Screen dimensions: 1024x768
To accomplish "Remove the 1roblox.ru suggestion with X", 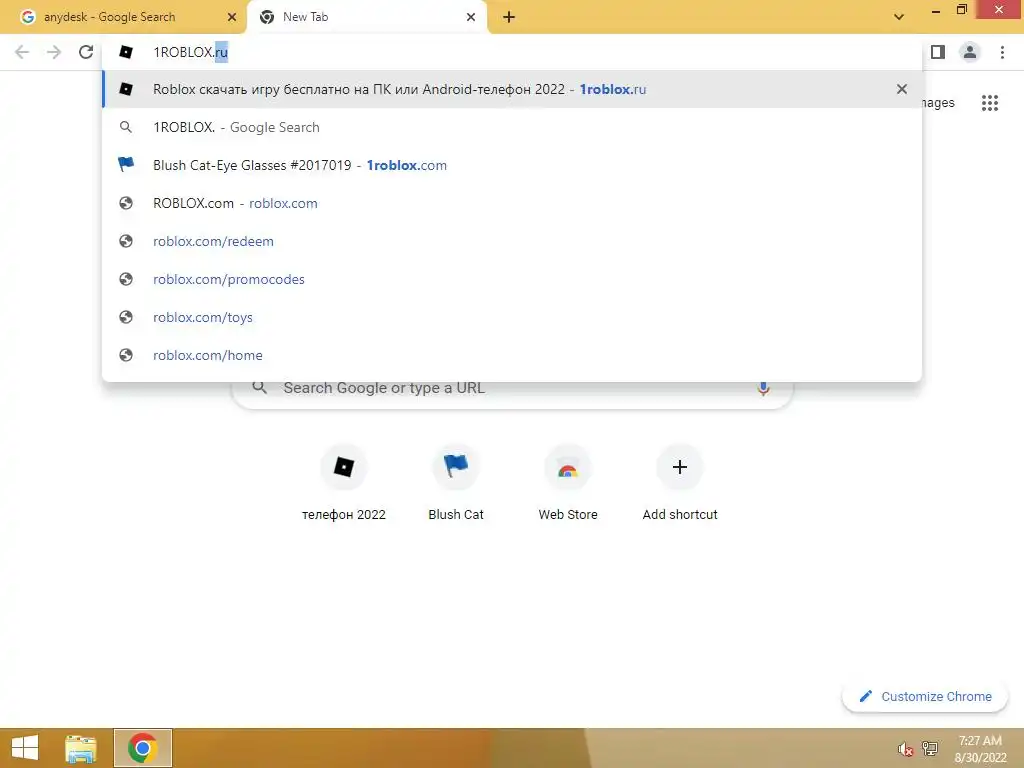I will pos(902,89).
